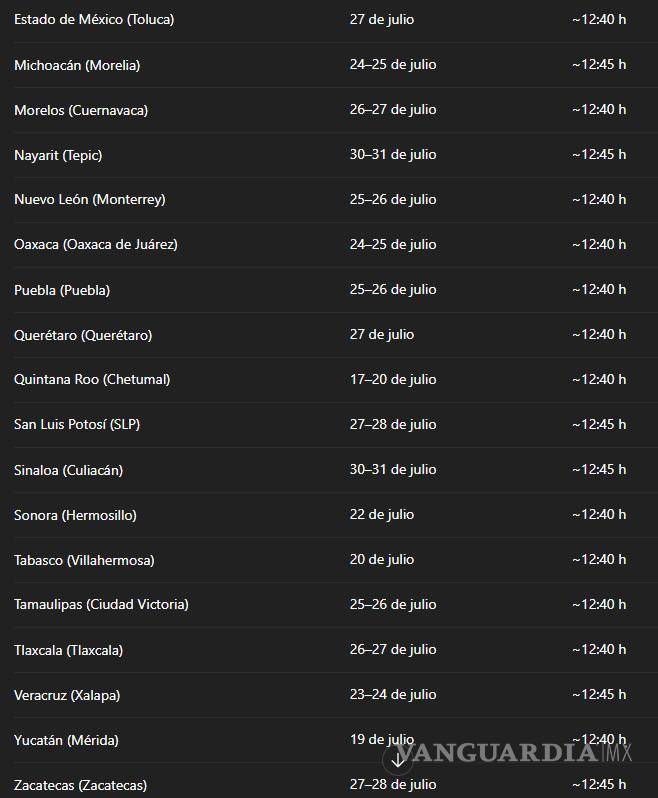Click on Michoacán (Morelia) entry
Screen dimensions: 658x798
pyautogui.click(x=77, y=65)
